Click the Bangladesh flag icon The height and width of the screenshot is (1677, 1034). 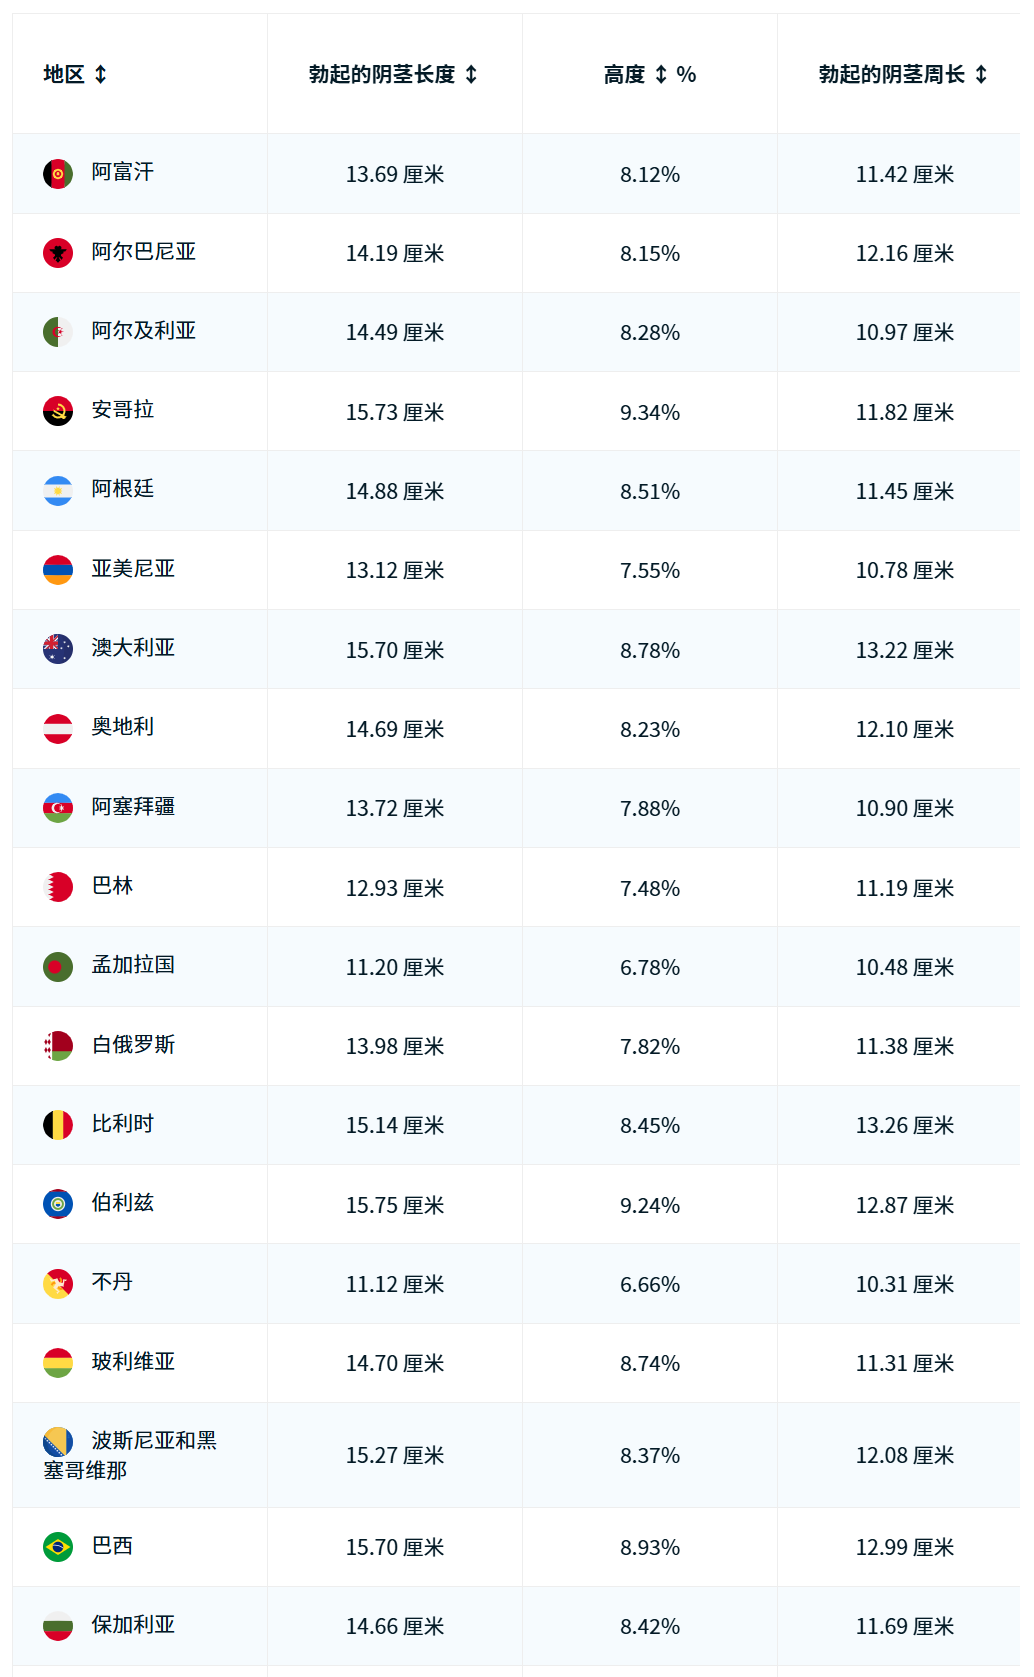tap(57, 967)
